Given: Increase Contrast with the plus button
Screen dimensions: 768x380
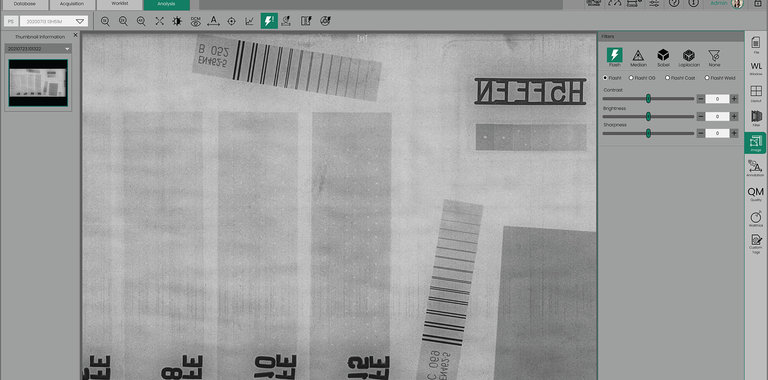Looking at the screenshot, I should 734,99.
